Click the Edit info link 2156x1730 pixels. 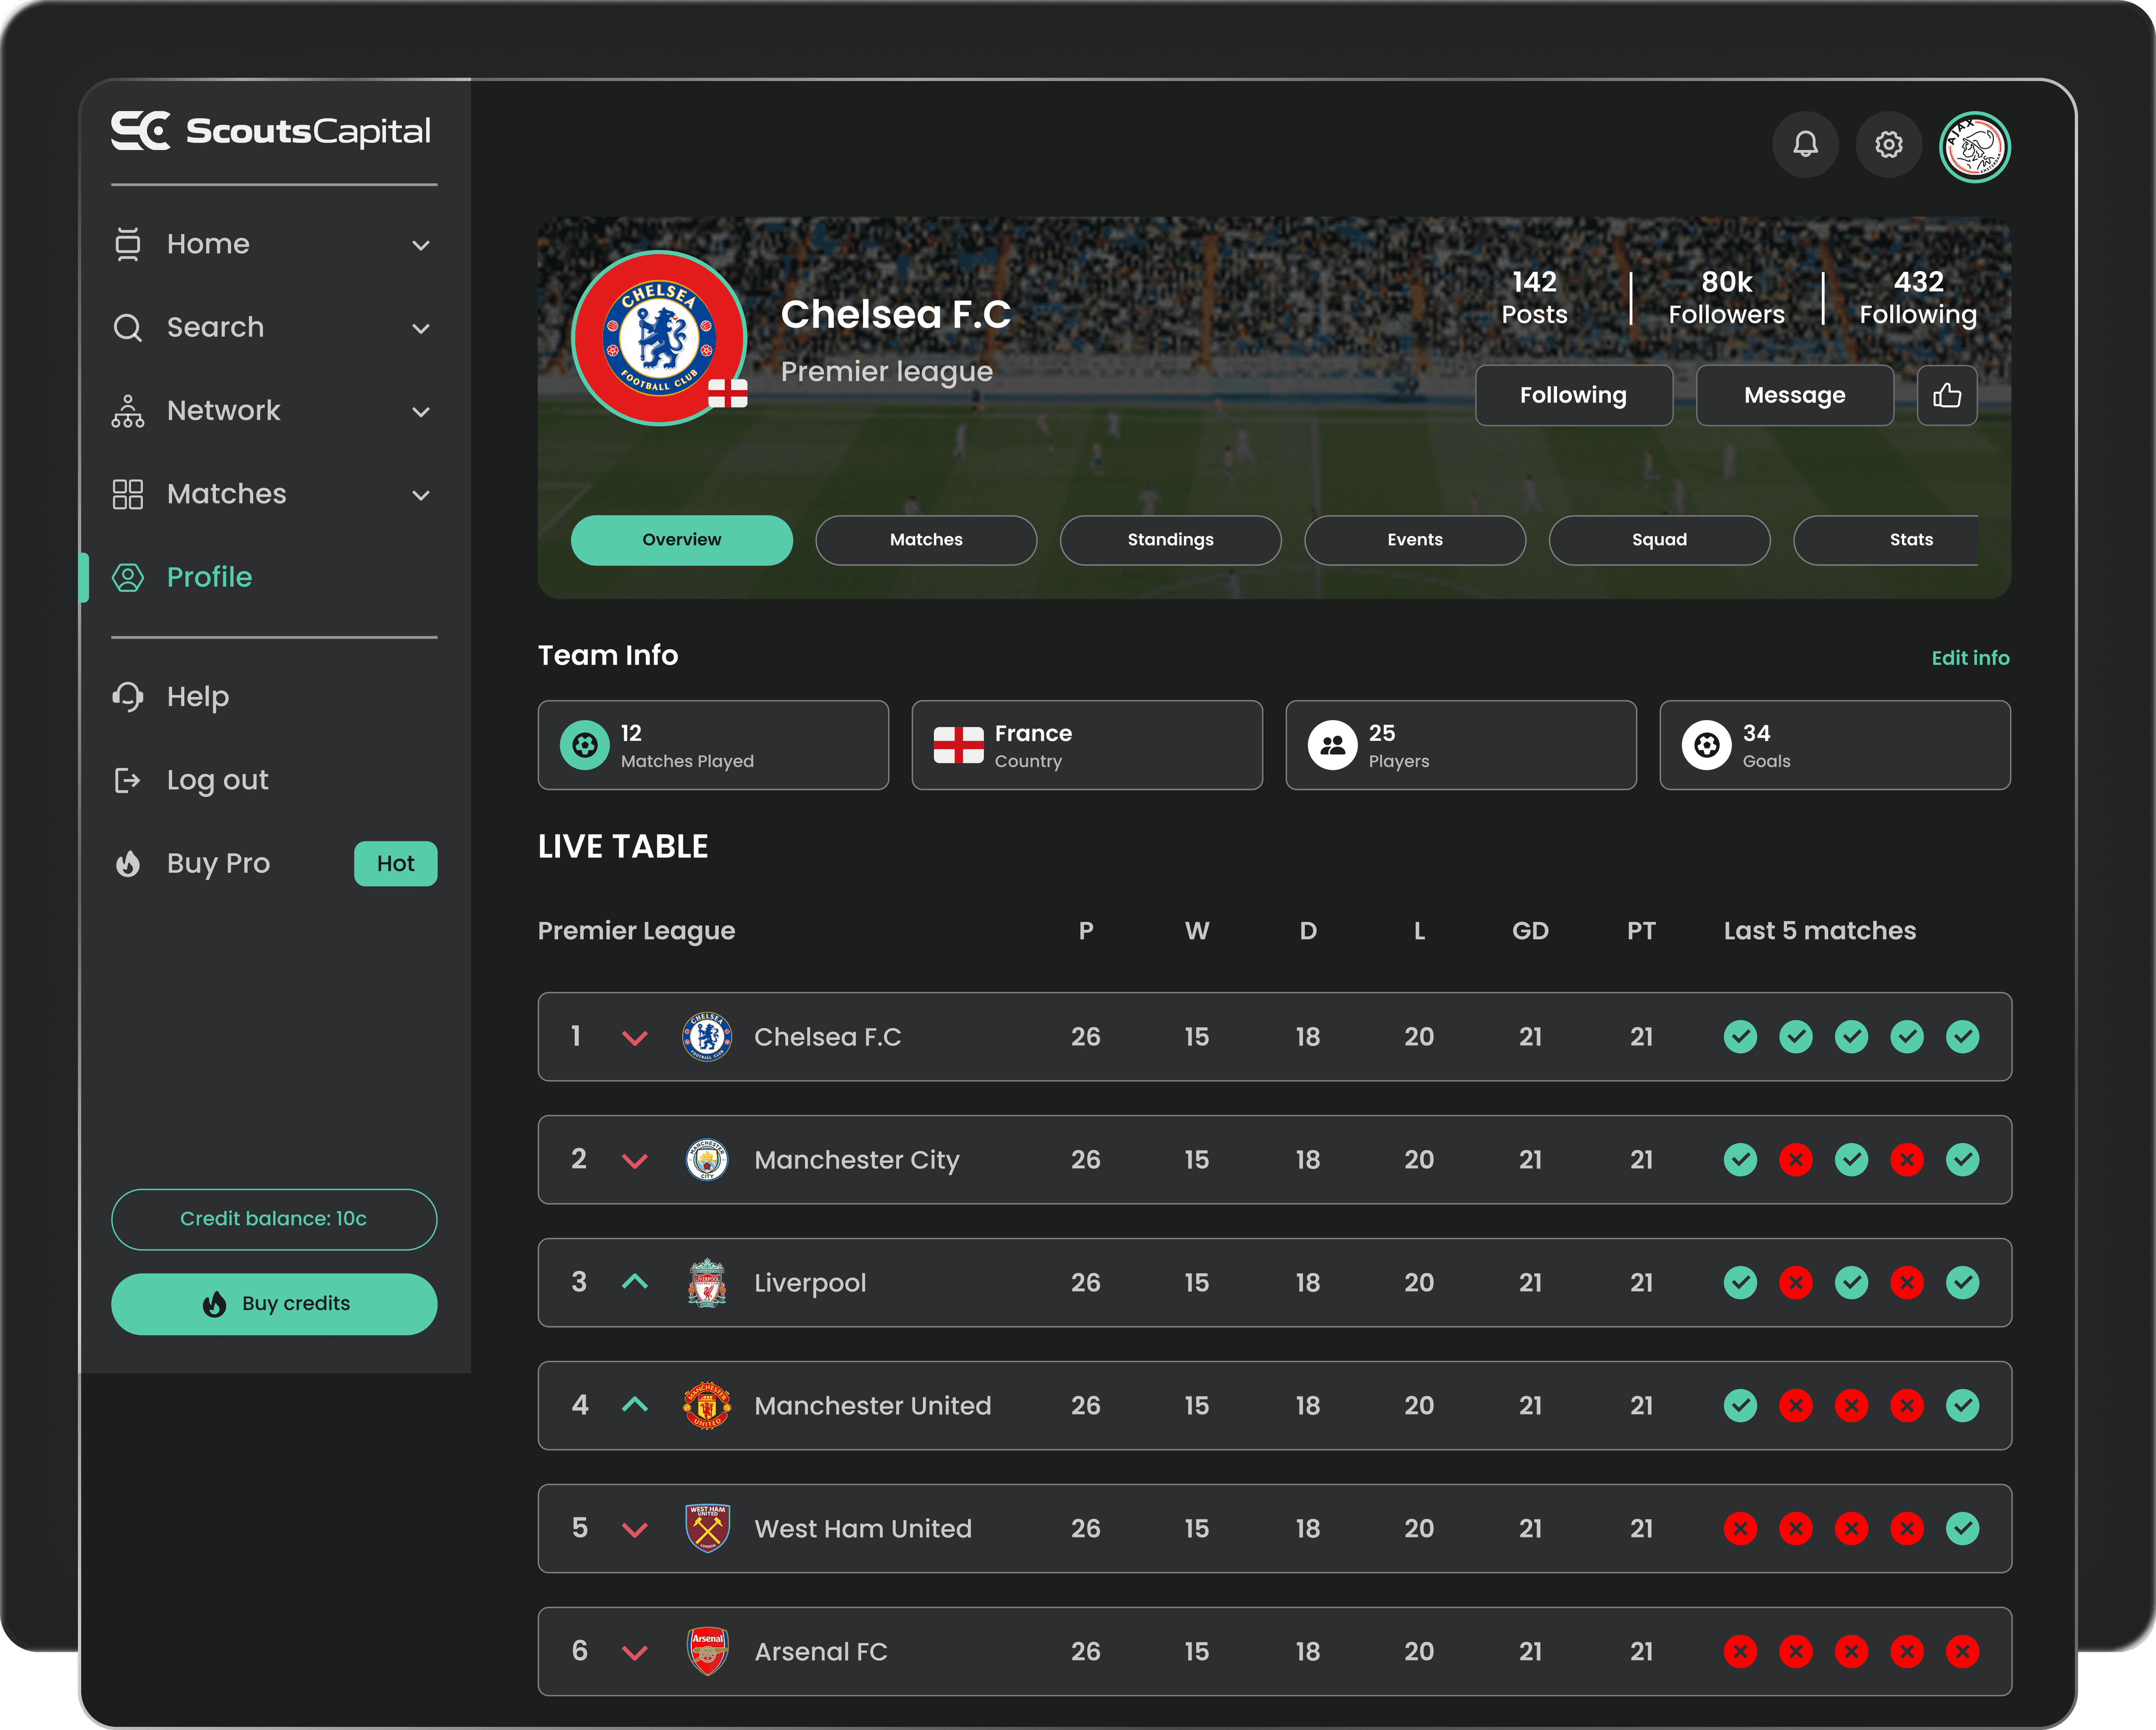[1970, 658]
